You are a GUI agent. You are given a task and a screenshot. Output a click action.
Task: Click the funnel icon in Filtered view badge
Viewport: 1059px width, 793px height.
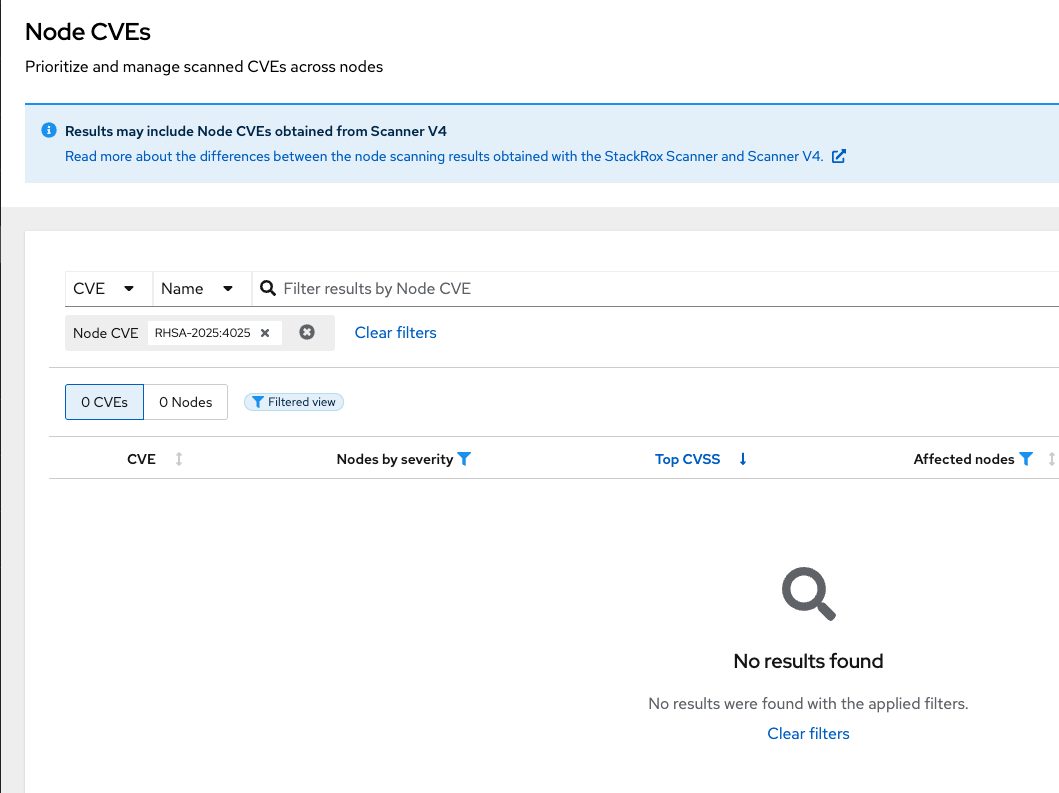pos(257,402)
